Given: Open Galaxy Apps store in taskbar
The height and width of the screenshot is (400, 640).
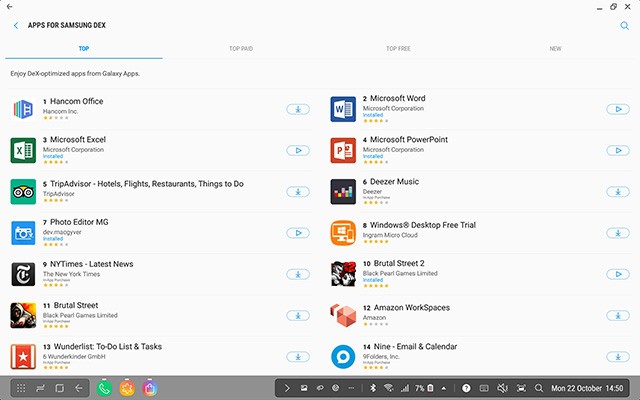Looking at the screenshot, I should pyautogui.click(x=150, y=388).
